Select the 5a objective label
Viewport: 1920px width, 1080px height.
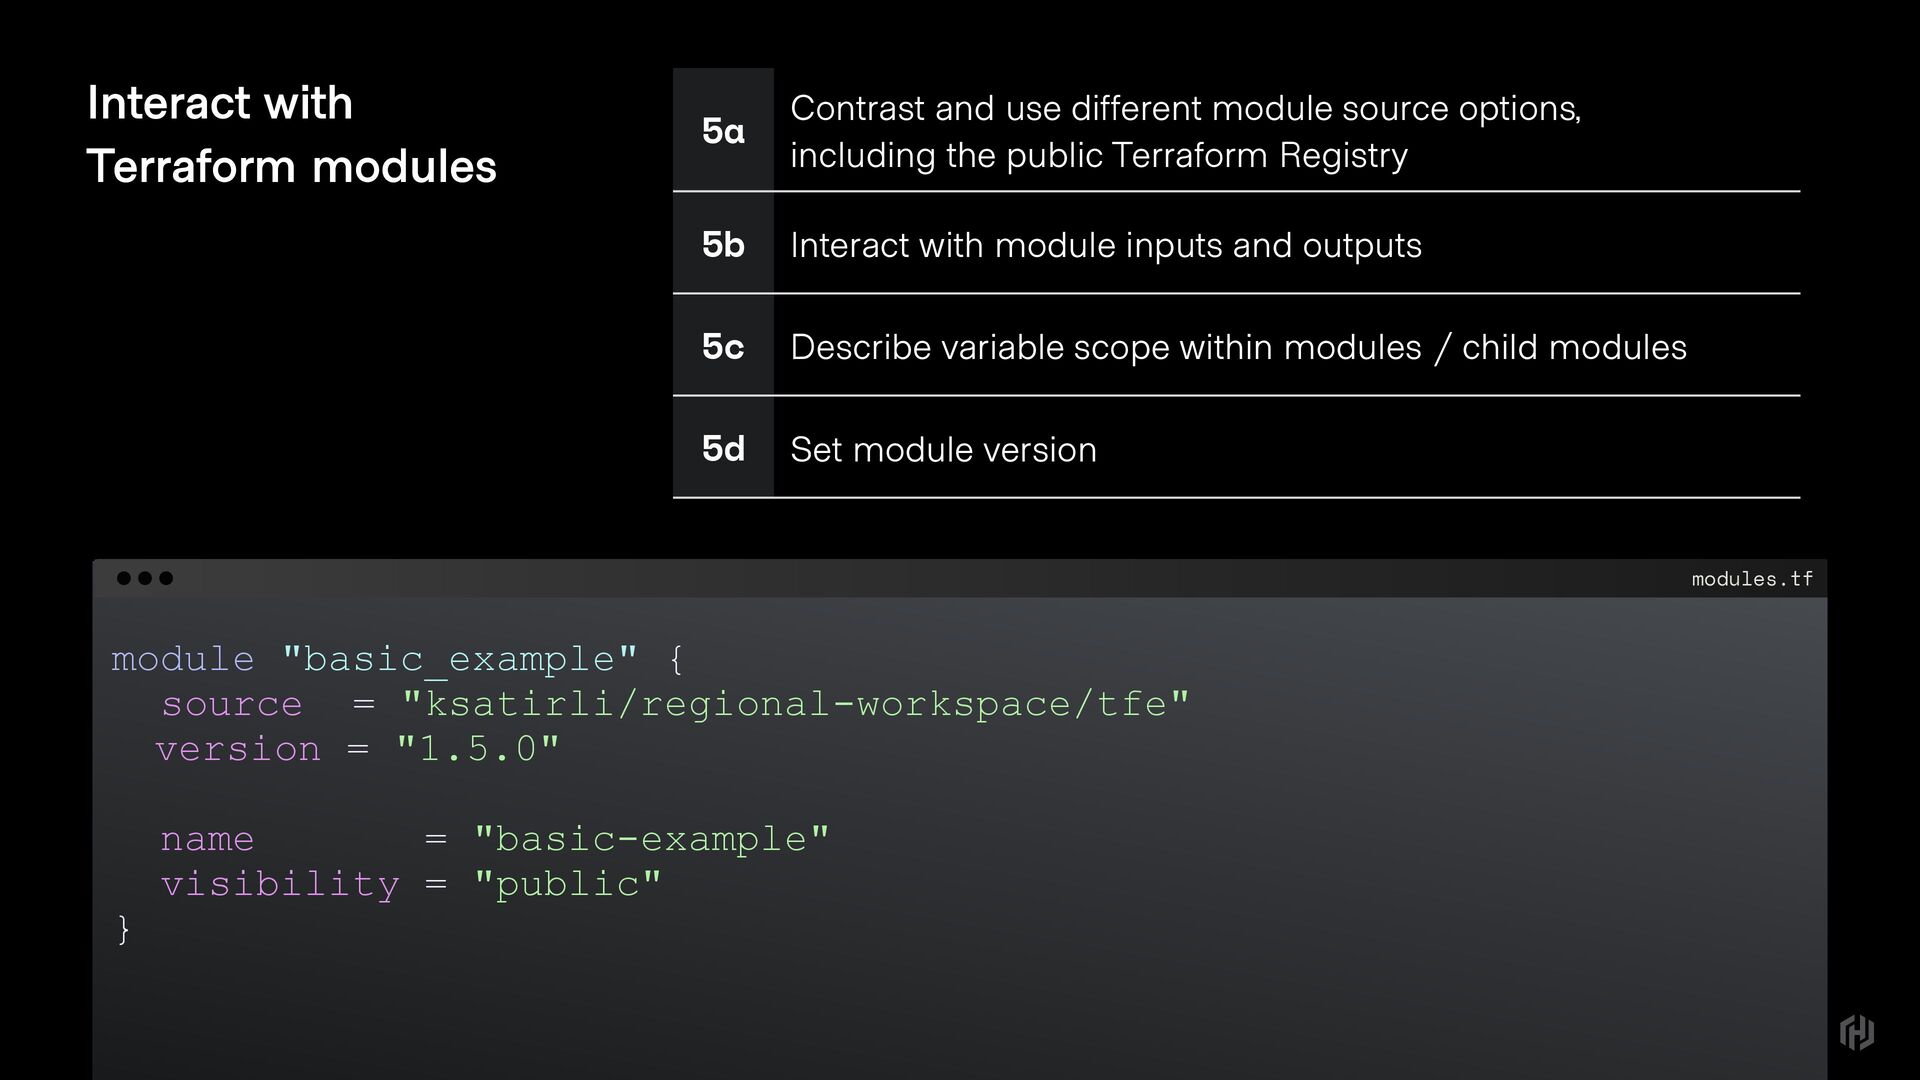[723, 130]
